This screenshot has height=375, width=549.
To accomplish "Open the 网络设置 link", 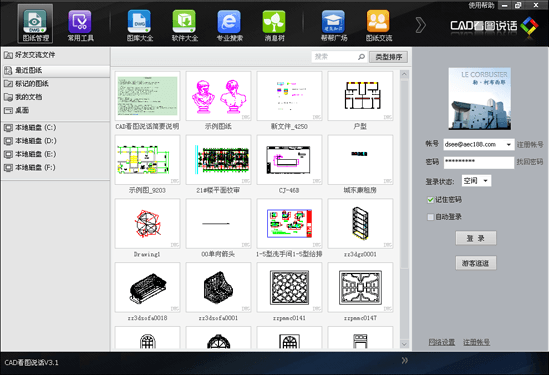I will click(x=442, y=342).
